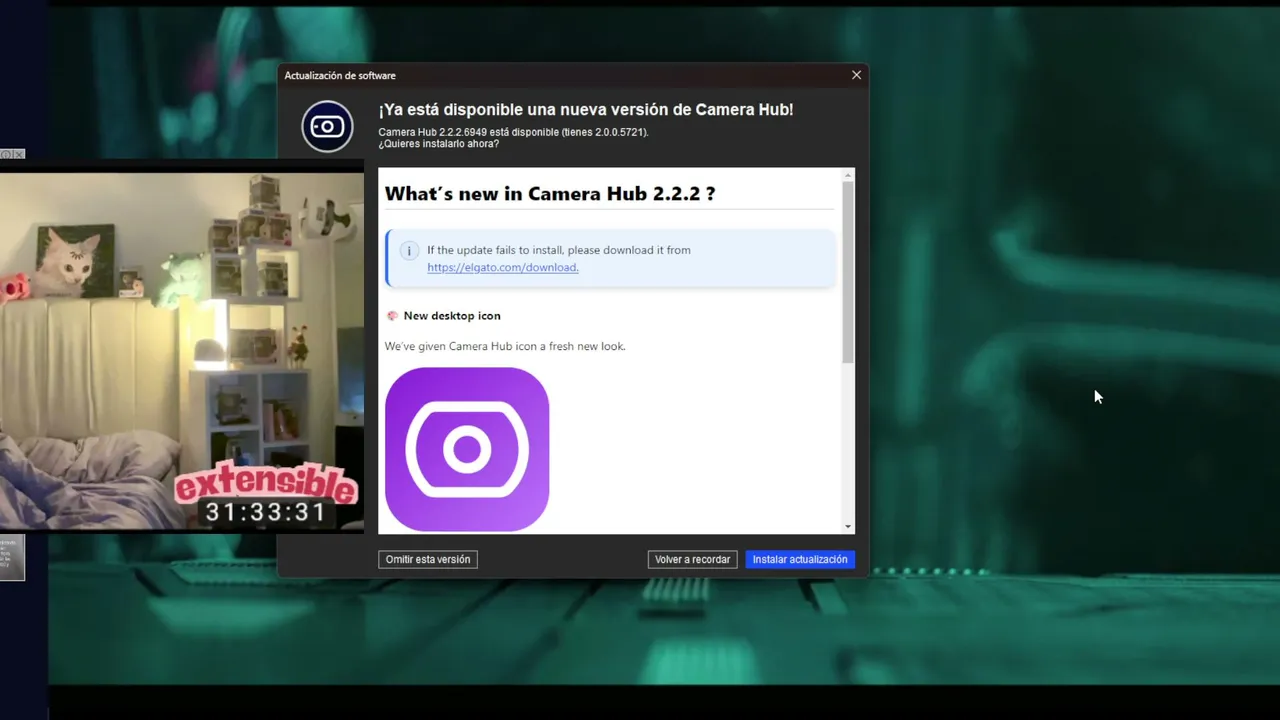1280x720 pixels.
Task: Close the ad using its small X icon
Action: click(19, 154)
